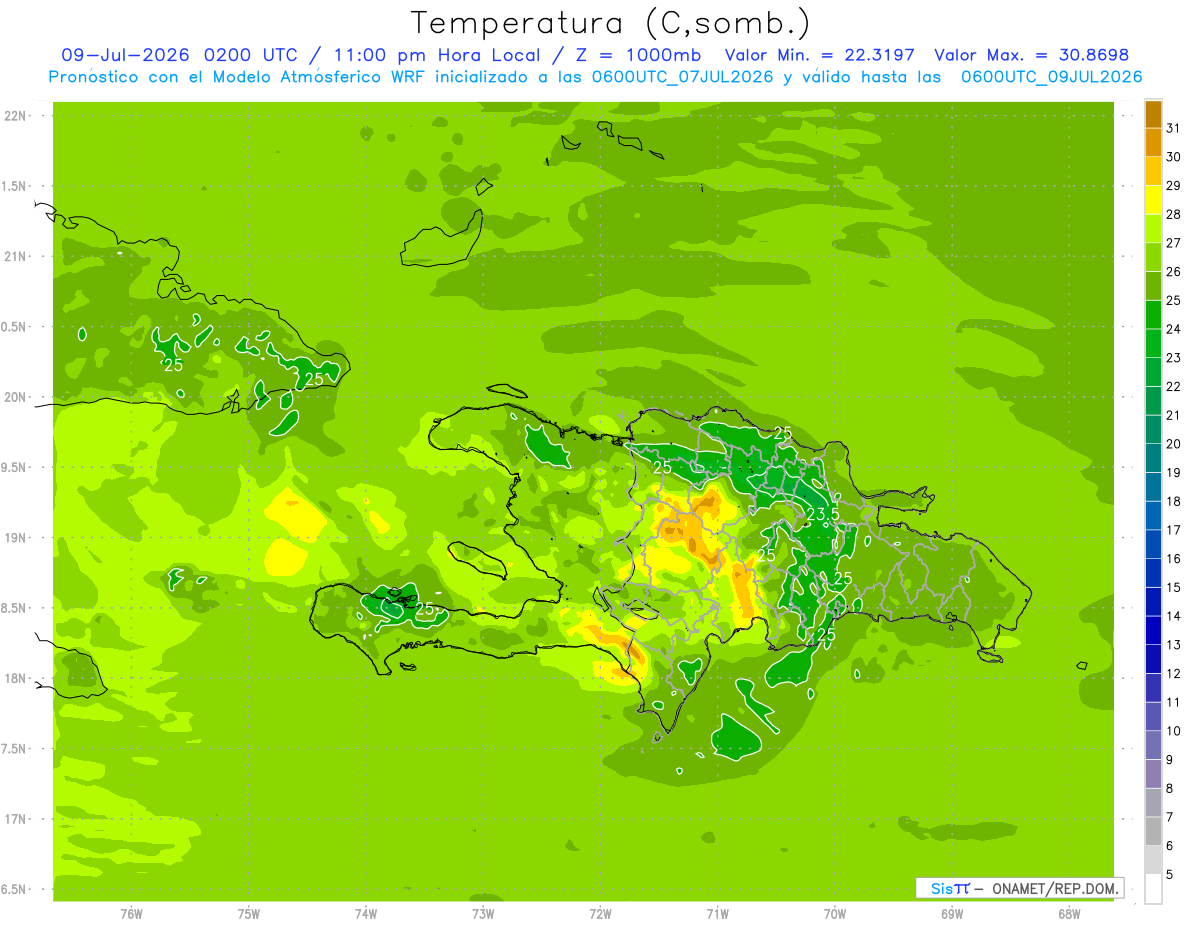Click the legend value '28' on the colorbar
The height and width of the screenshot is (927, 1200).
(x=1174, y=214)
